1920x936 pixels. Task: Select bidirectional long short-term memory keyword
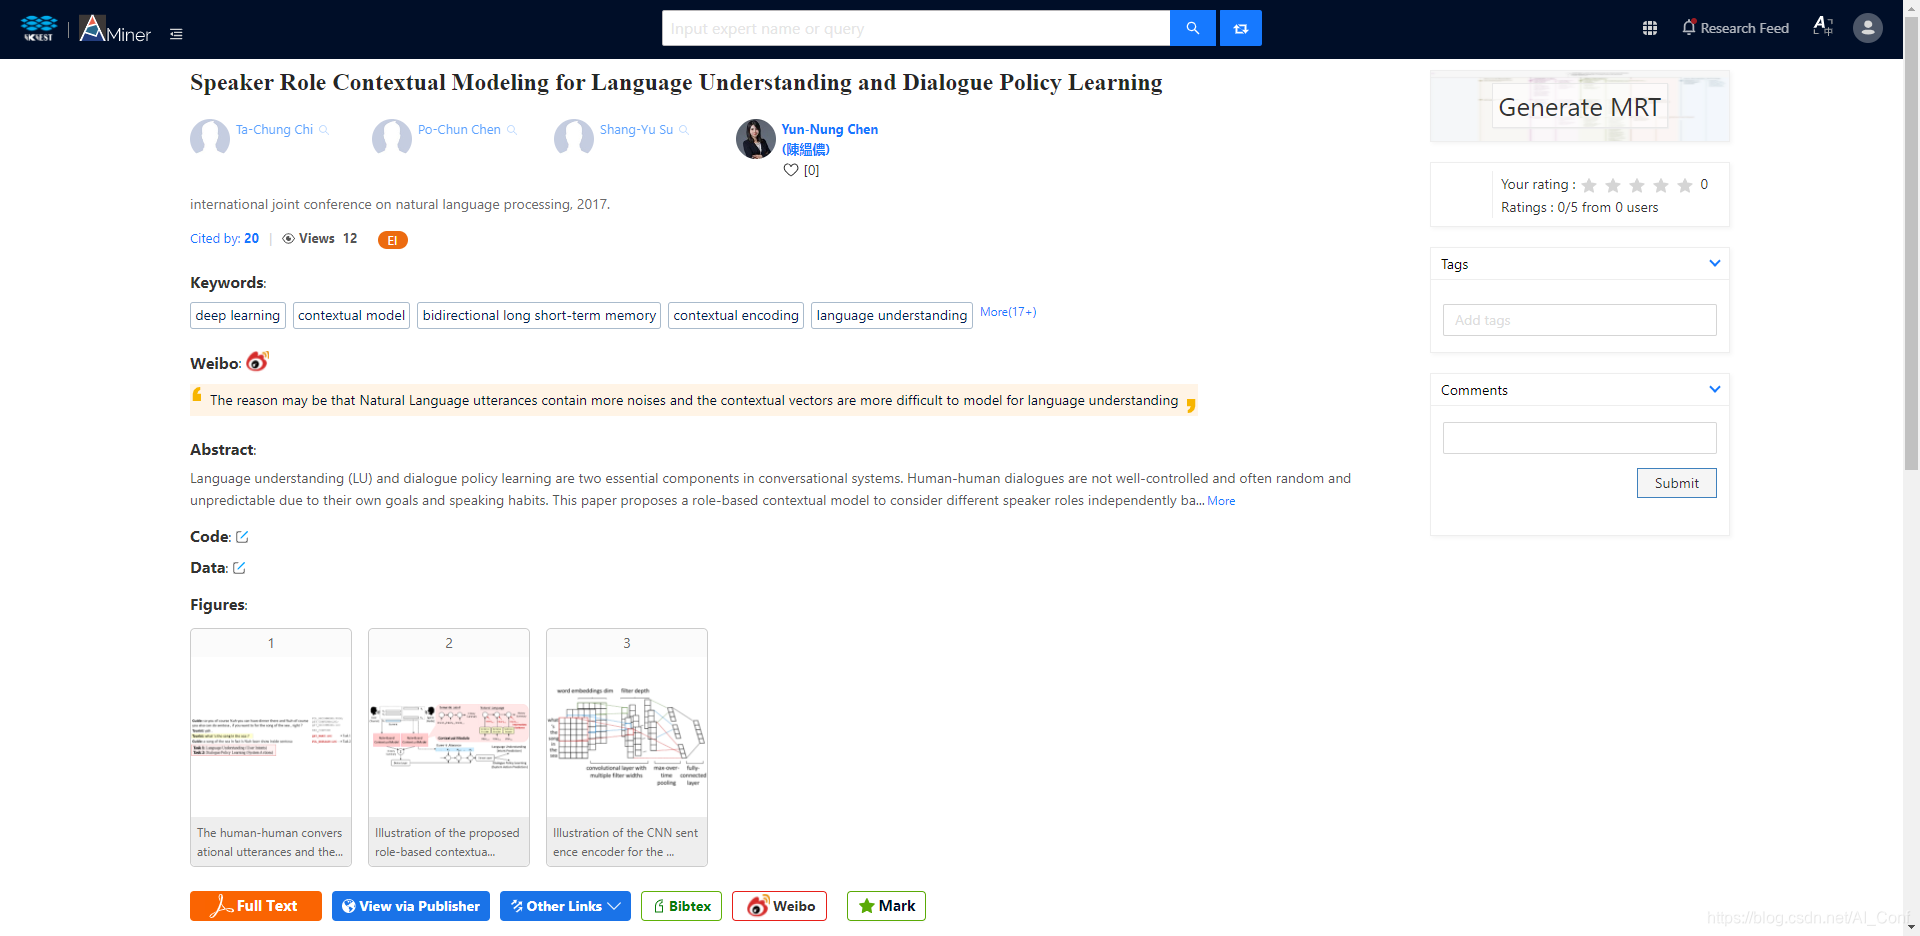[x=539, y=316]
